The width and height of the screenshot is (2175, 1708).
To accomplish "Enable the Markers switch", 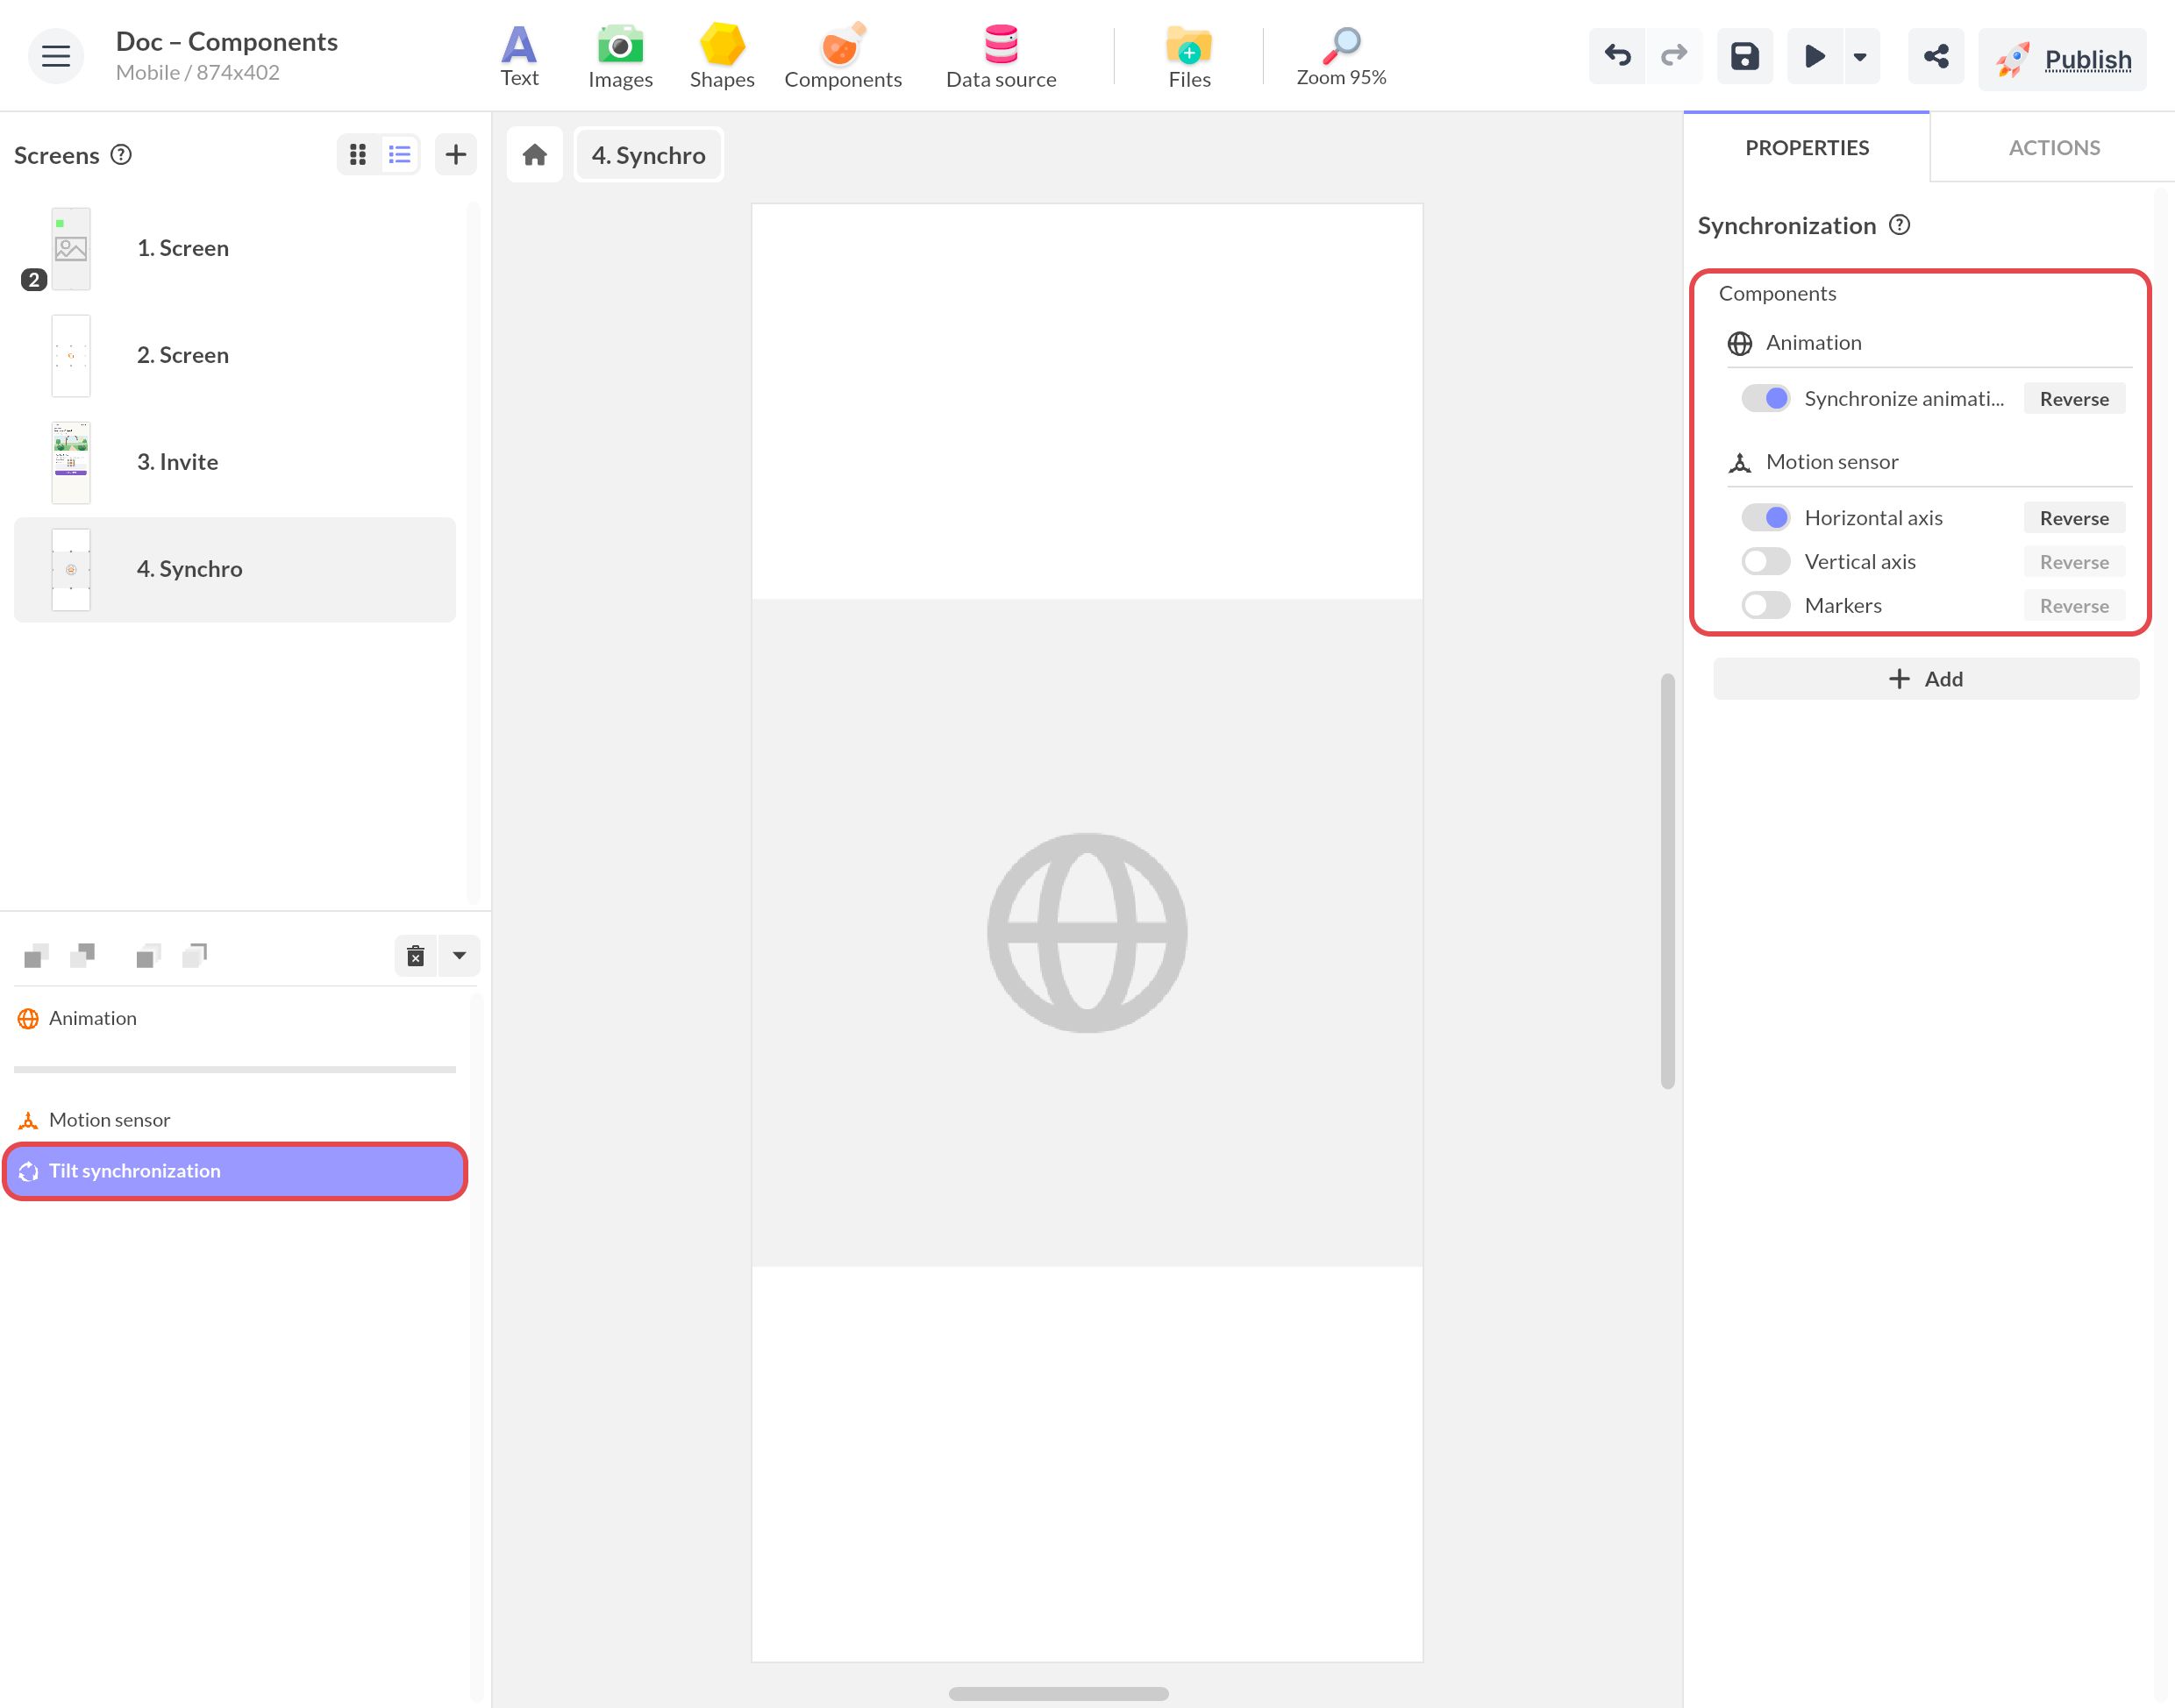I will 1766,605.
